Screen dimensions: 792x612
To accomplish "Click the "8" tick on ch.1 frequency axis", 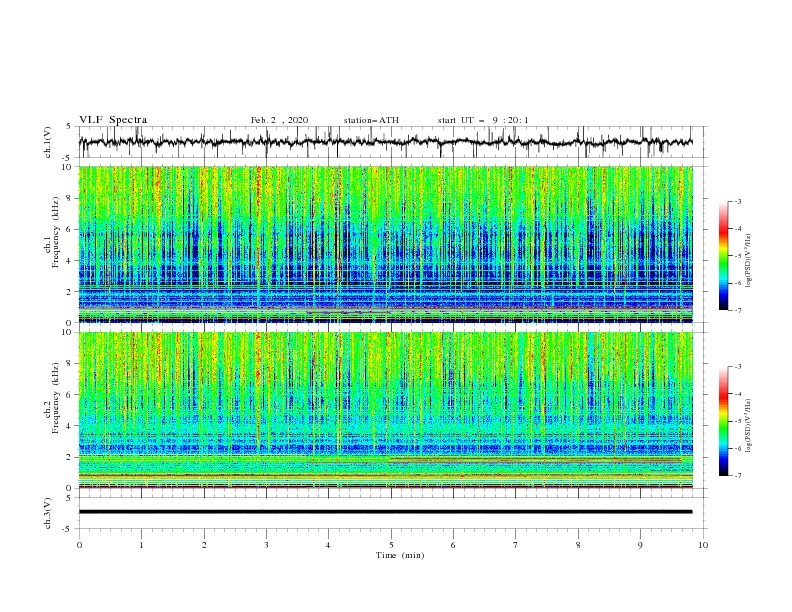I will tap(70, 198).
